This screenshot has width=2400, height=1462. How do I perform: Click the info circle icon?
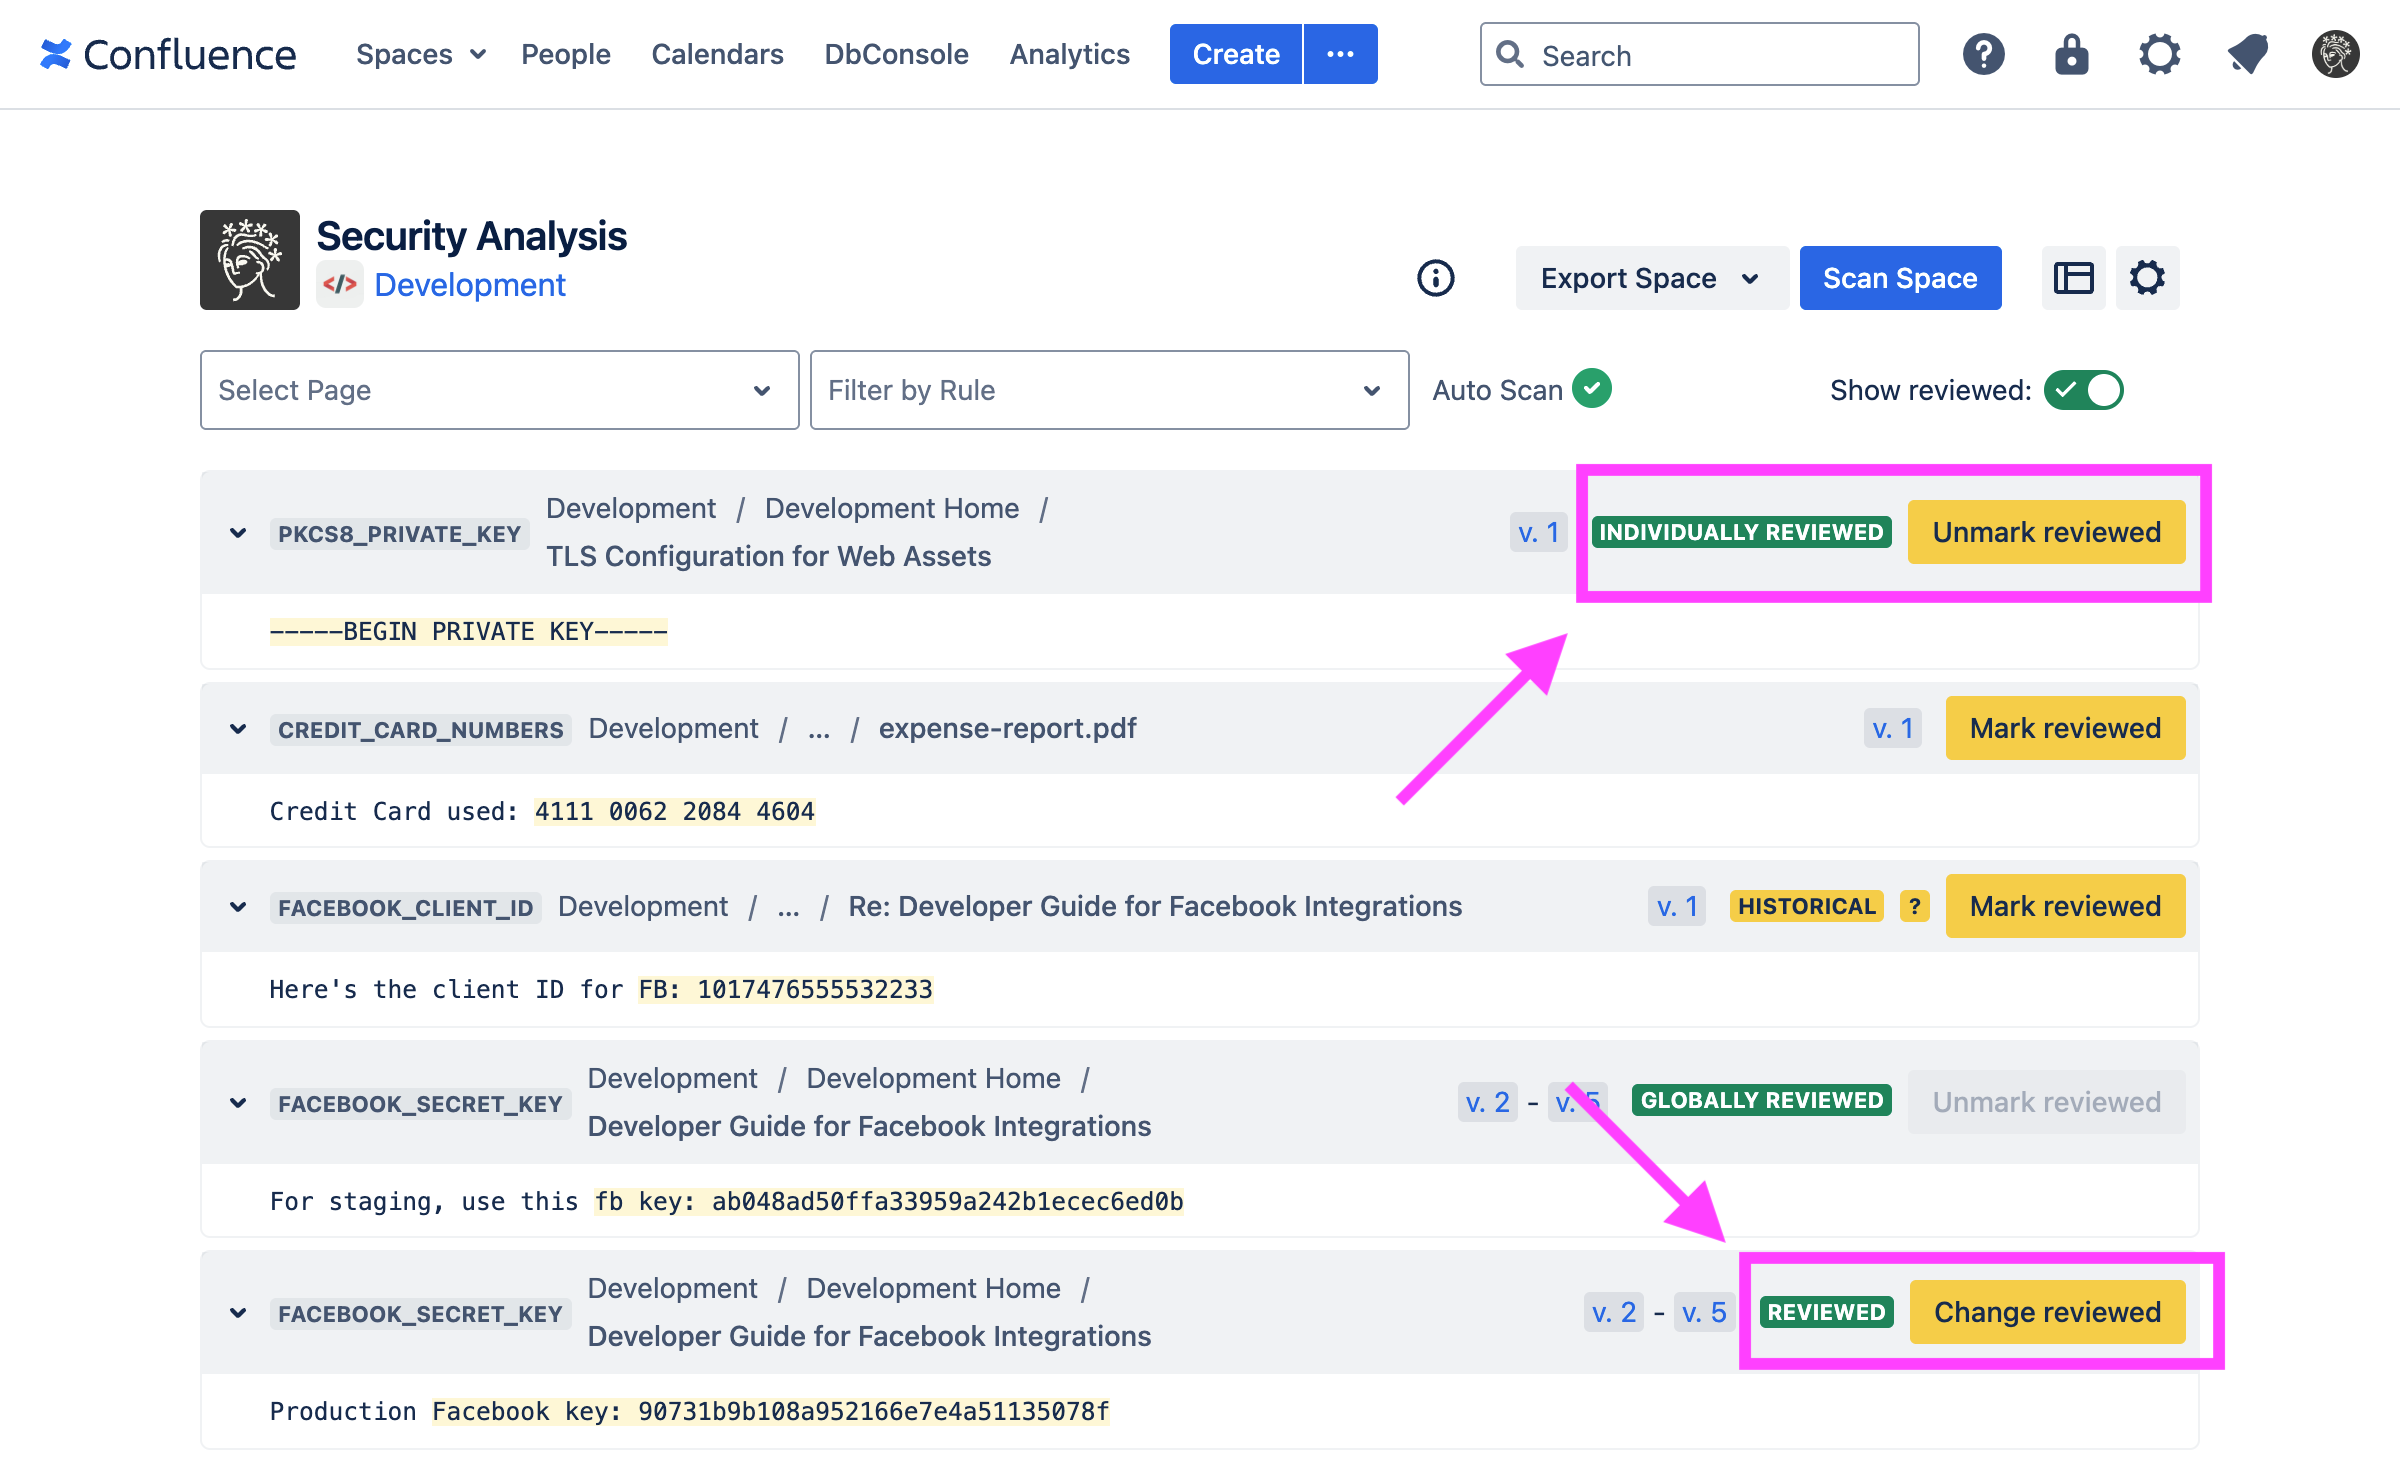click(x=1435, y=278)
